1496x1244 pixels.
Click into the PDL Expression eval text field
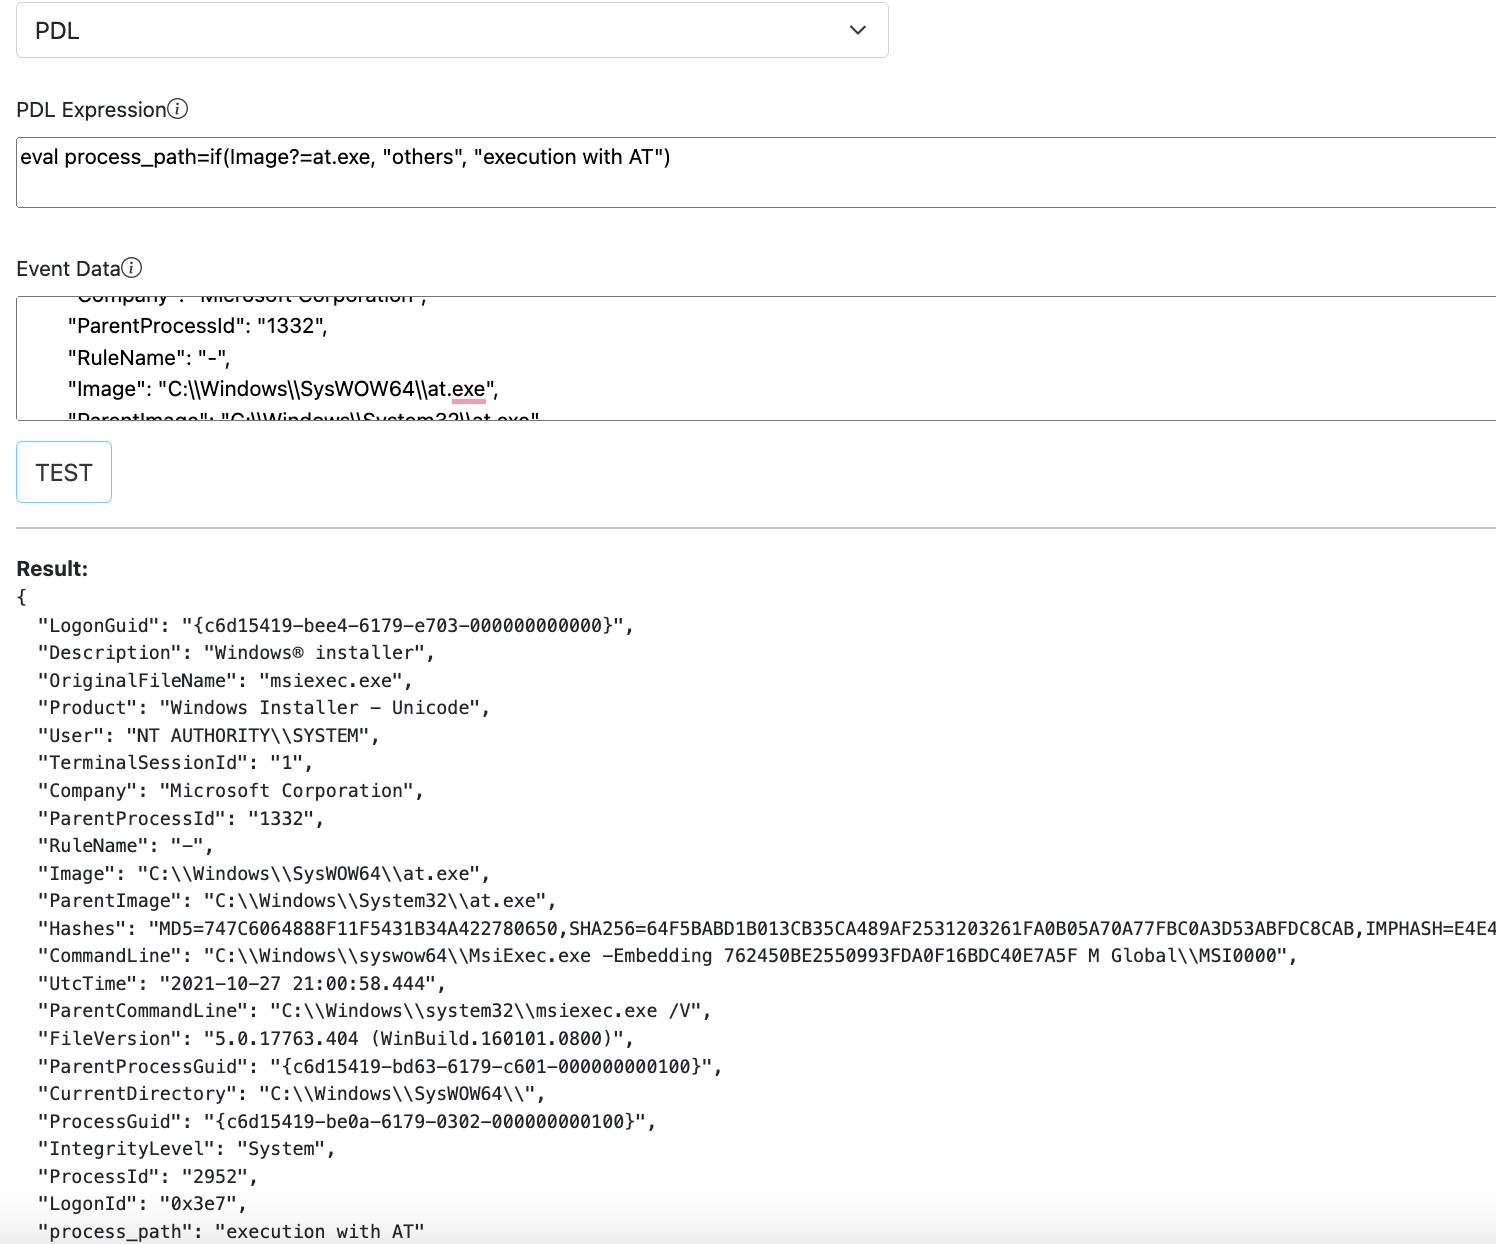[x=700, y=171]
